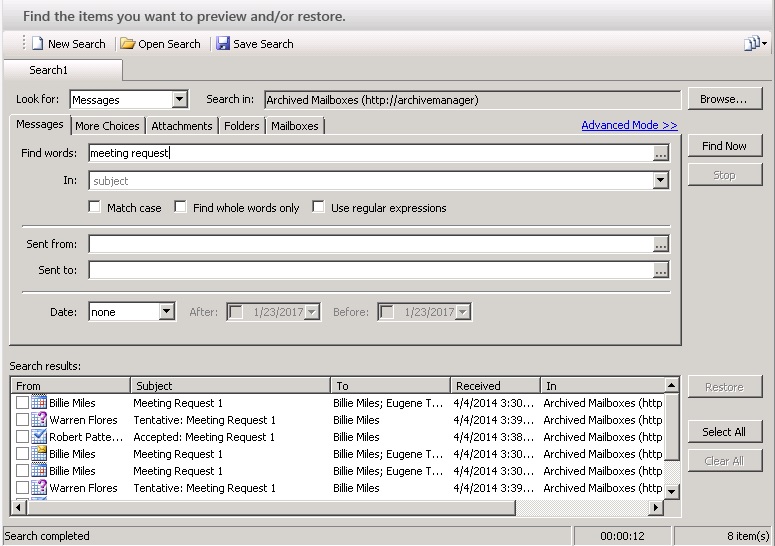Viewport: 775px width, 546px height.
Task: Open the In subject dropdown
Action: (660, 181)
